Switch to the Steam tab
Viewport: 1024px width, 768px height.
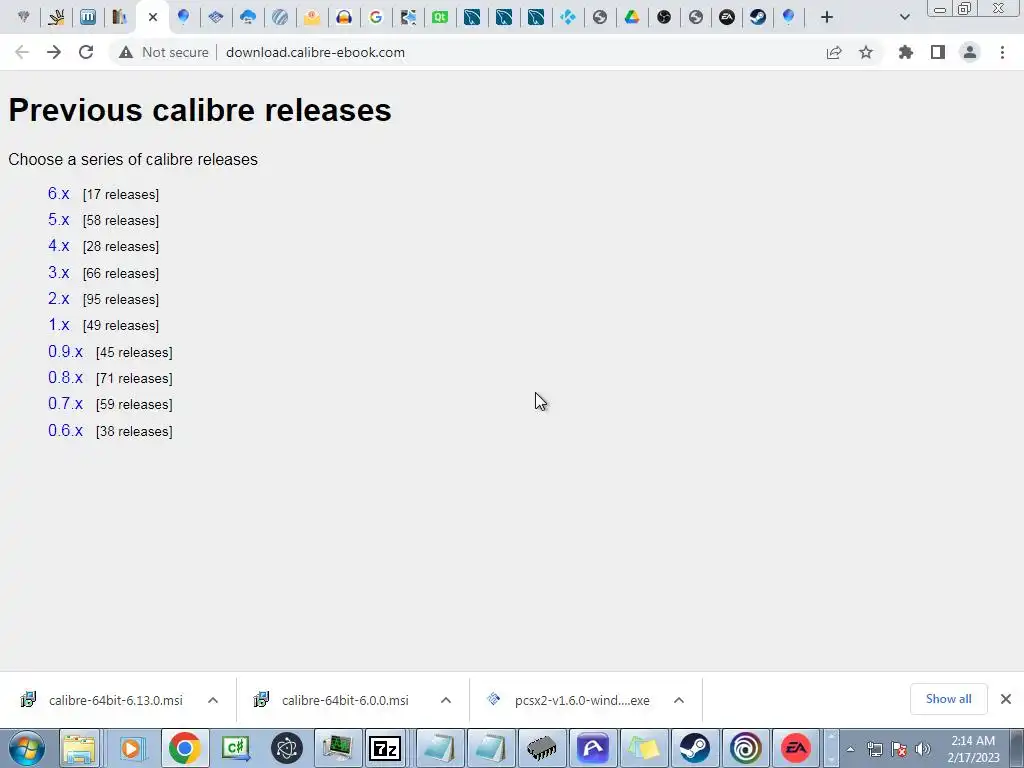pos(758,17)
